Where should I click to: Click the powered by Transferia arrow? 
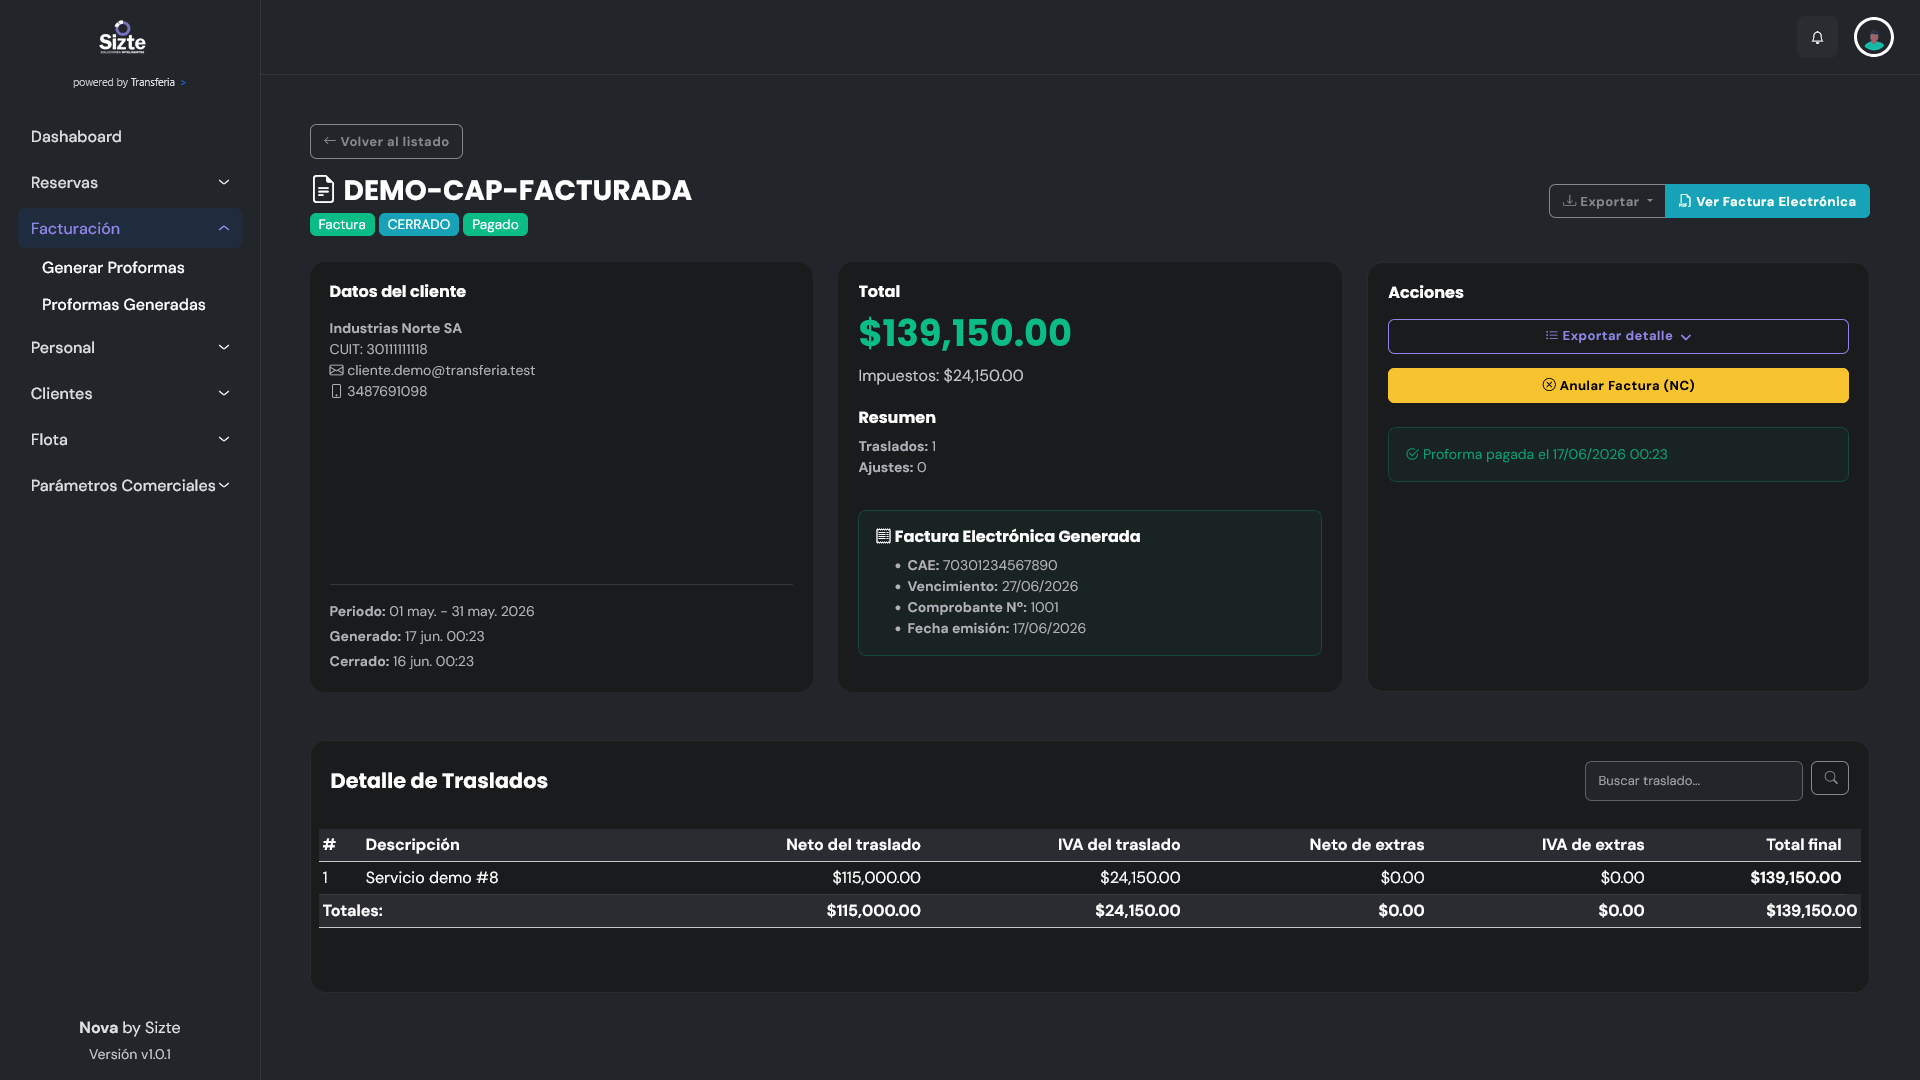click(x=183, y=83)
